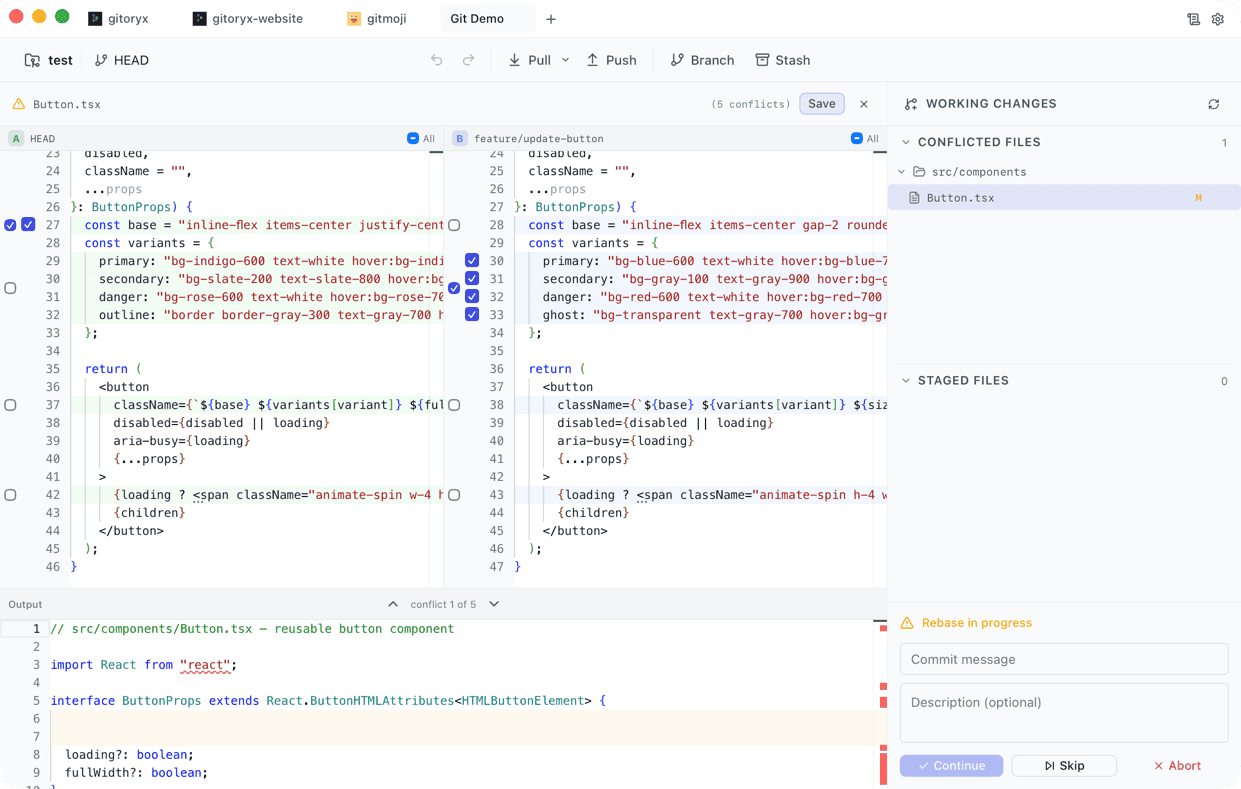Collapse the Staged Files section
The height and width of the screenshot is (789, 1241).
[x=906, y=381]
